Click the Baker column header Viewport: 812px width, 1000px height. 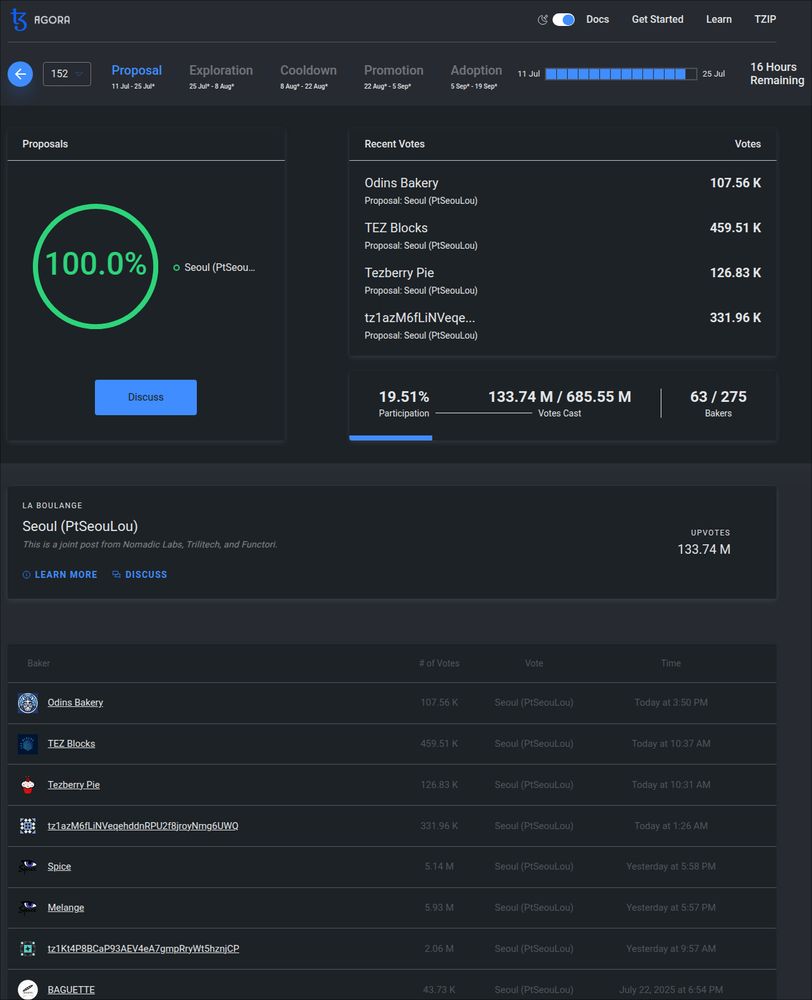(x=38, y=663)
